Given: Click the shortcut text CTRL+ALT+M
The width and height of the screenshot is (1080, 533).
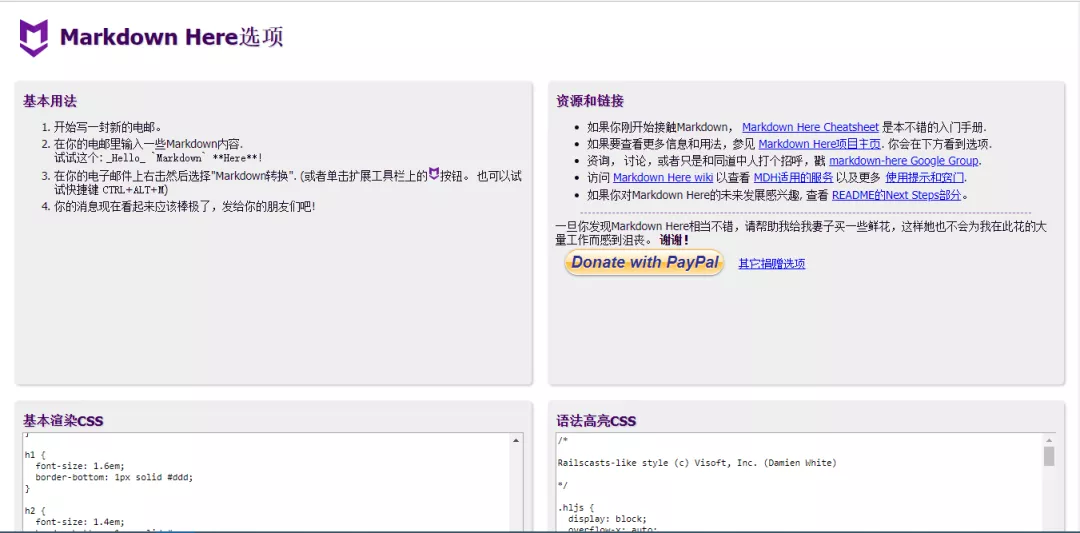Looking at the screenshot, I should click(135, 189).
